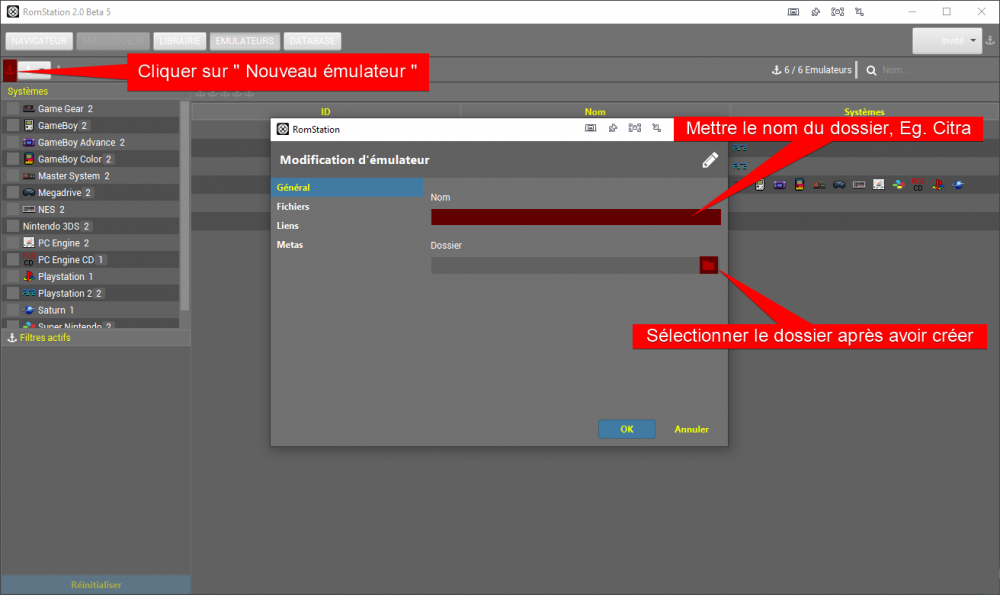The image size is (1000, 595).
Task: Click the Playstation logo icon in the Systèmes list
Action: [x=29, y=276]
